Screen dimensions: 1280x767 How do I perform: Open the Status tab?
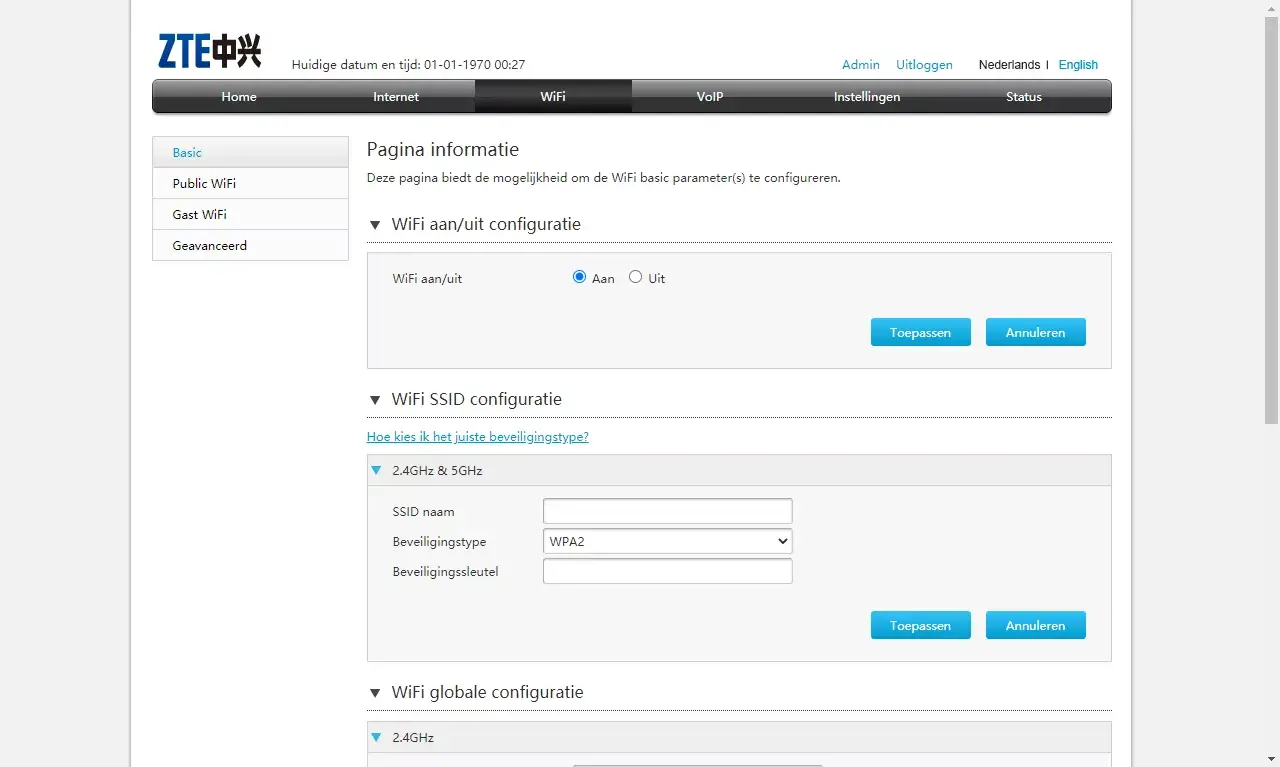[x=1024, y=97]
